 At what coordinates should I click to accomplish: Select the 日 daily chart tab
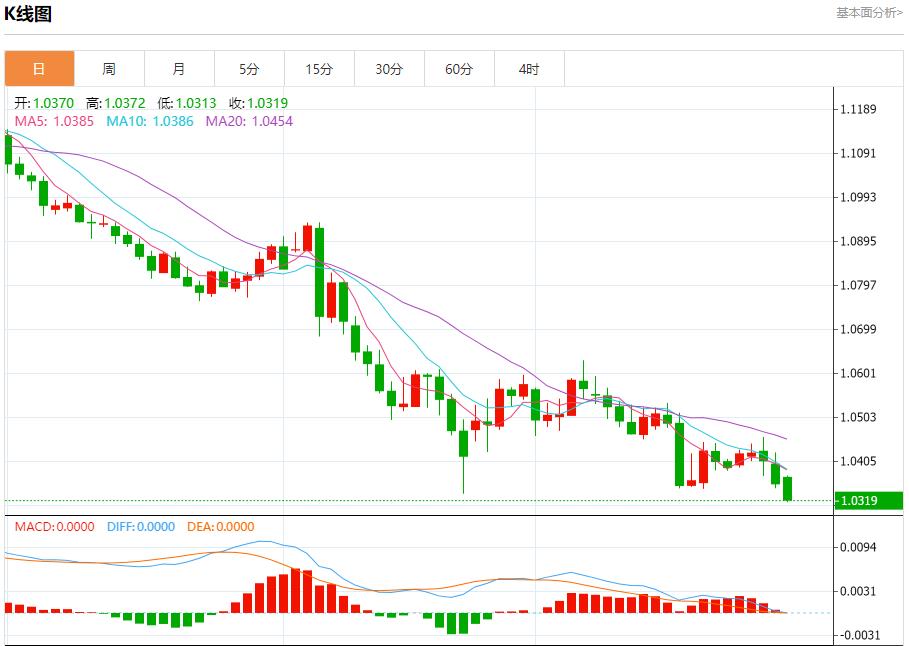click(x=39, y=69)
